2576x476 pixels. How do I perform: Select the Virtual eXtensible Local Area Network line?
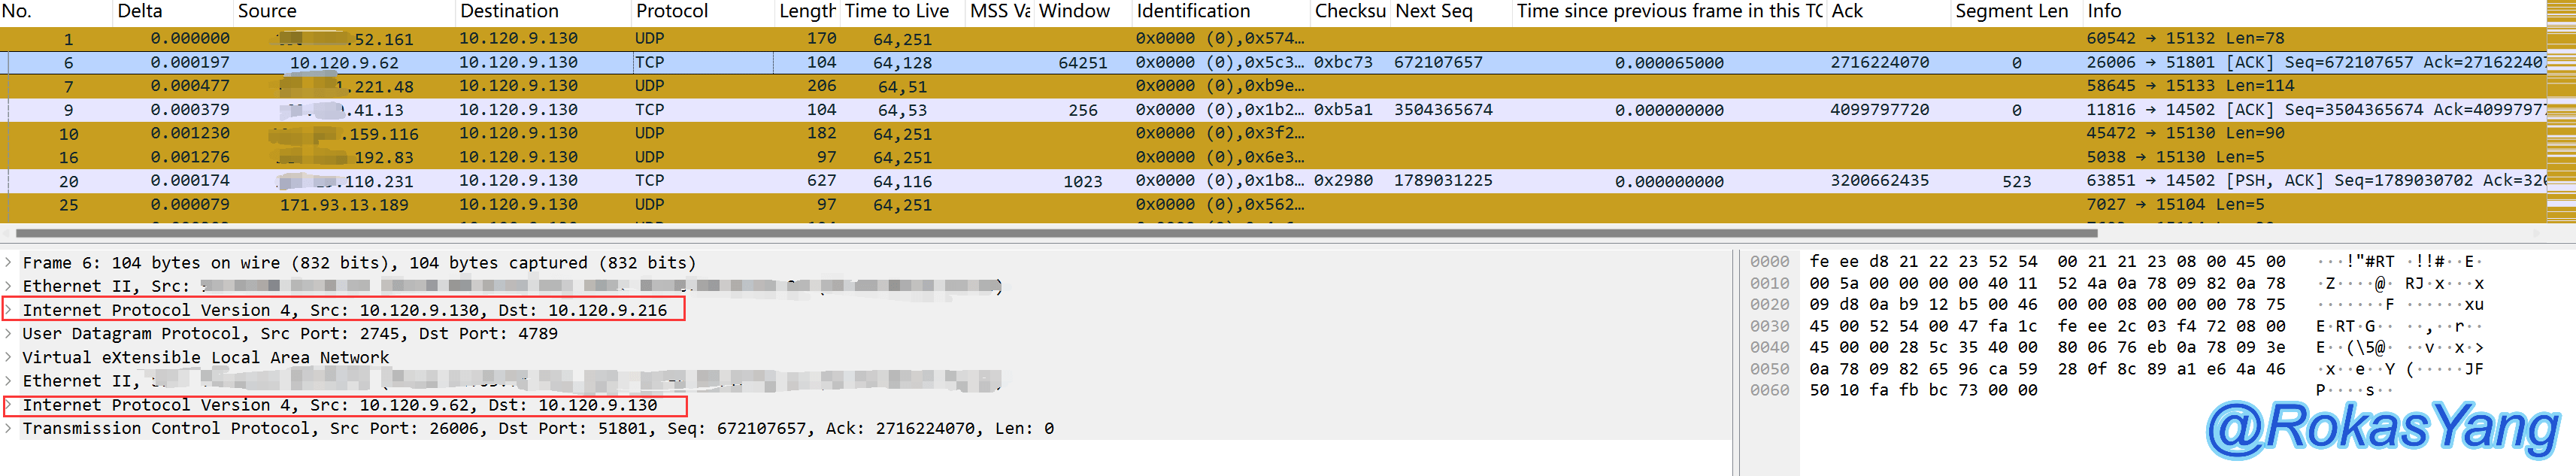(205, 358)
